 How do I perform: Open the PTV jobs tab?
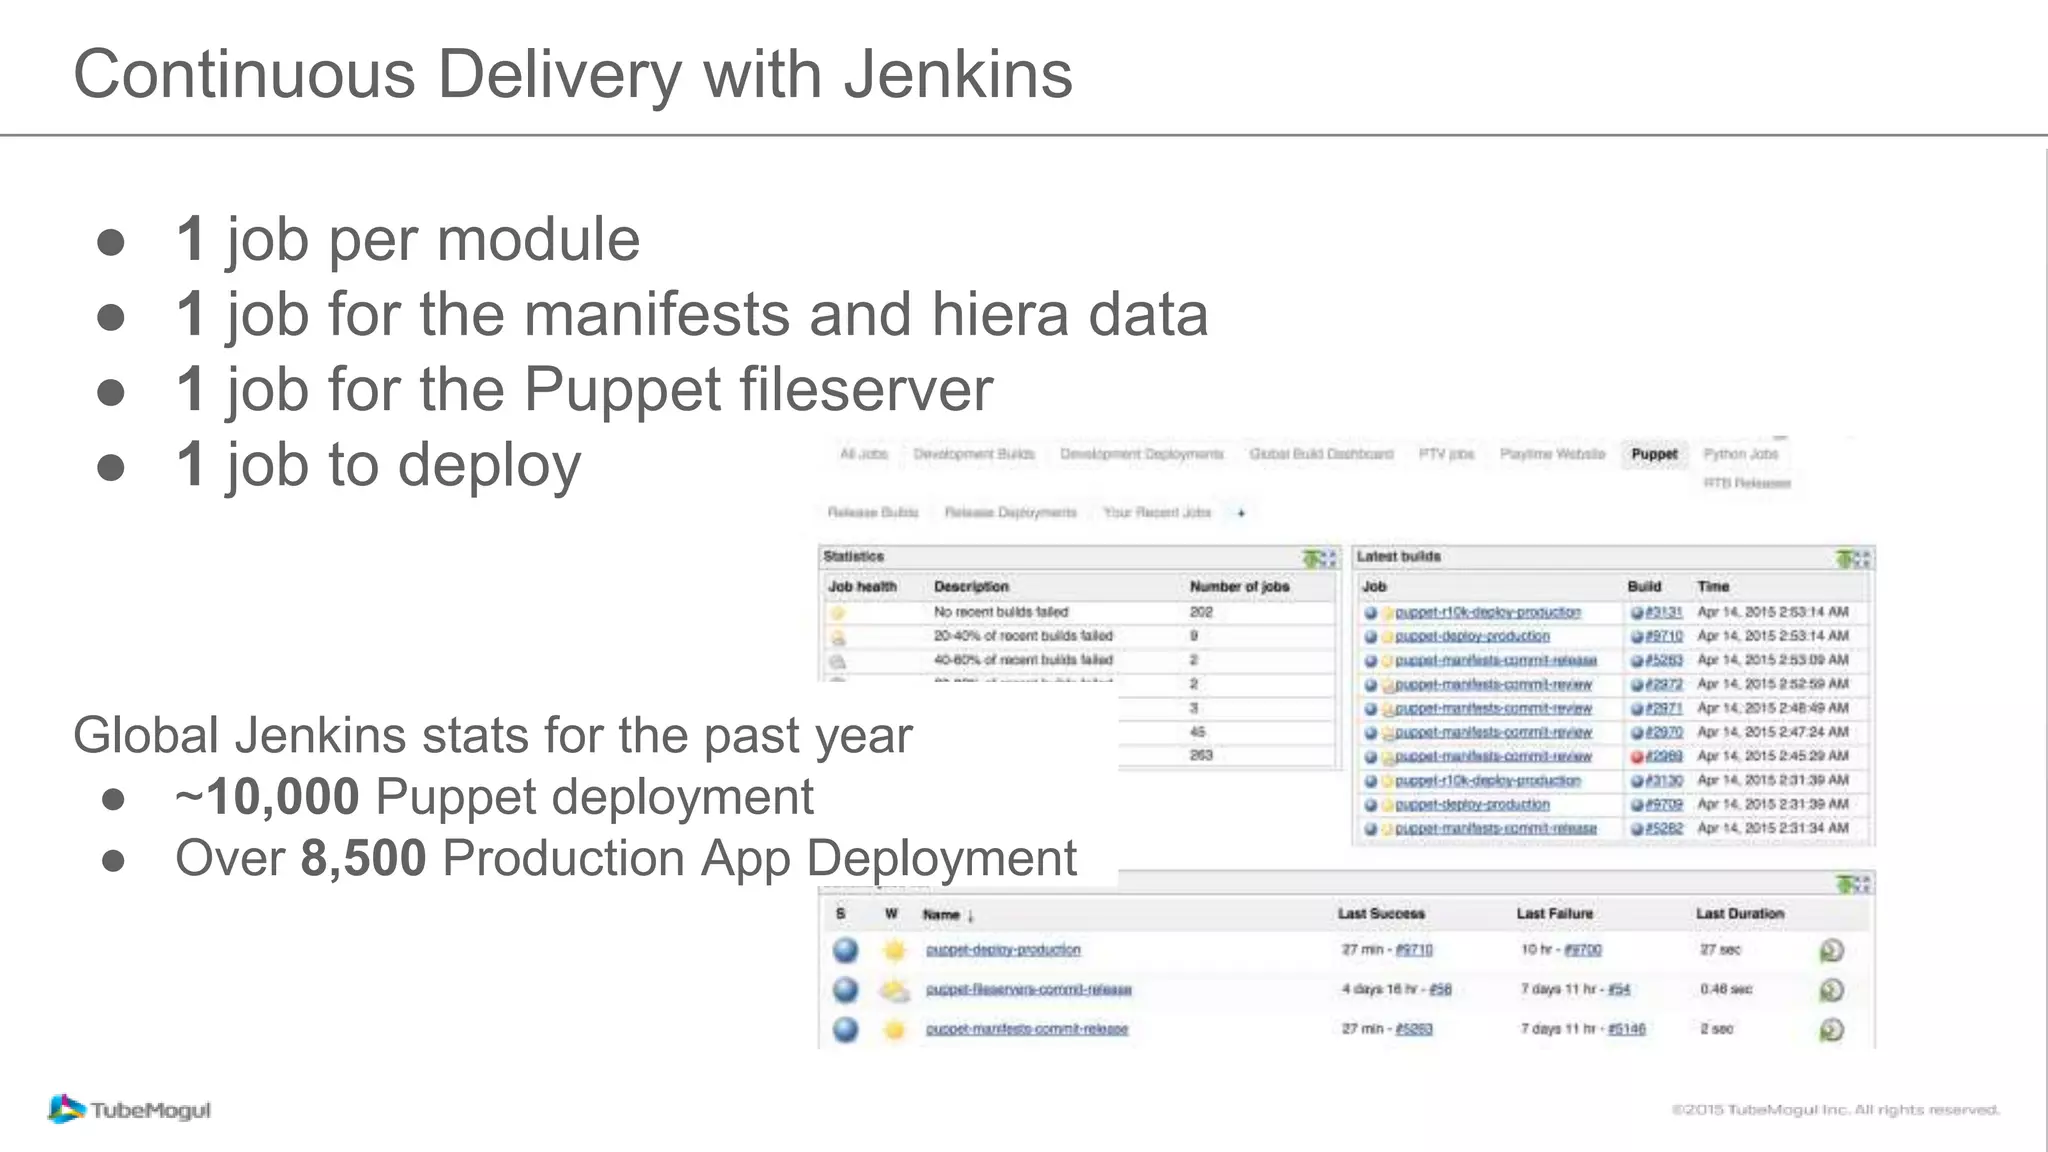1447,454
